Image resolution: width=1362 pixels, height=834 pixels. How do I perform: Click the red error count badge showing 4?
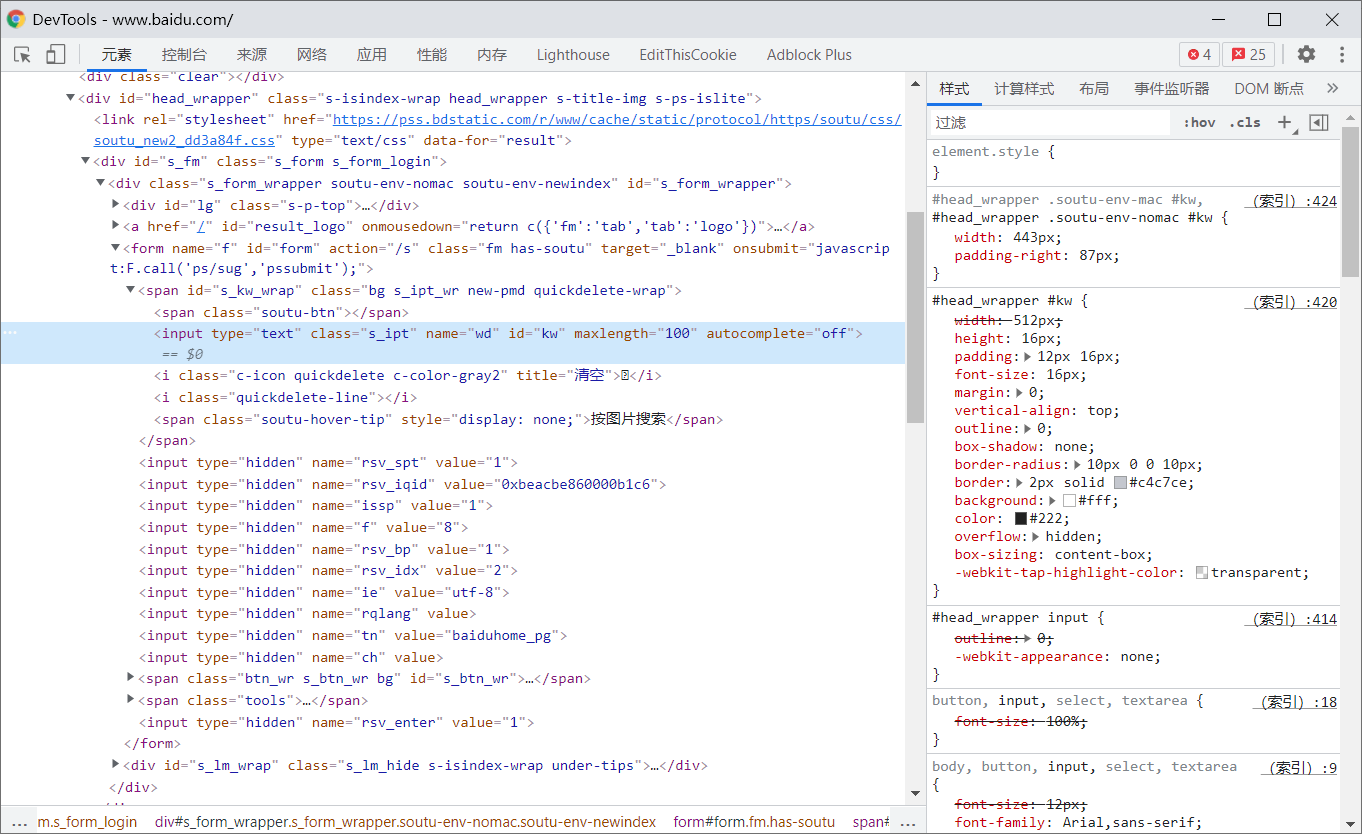(1198, 55)
